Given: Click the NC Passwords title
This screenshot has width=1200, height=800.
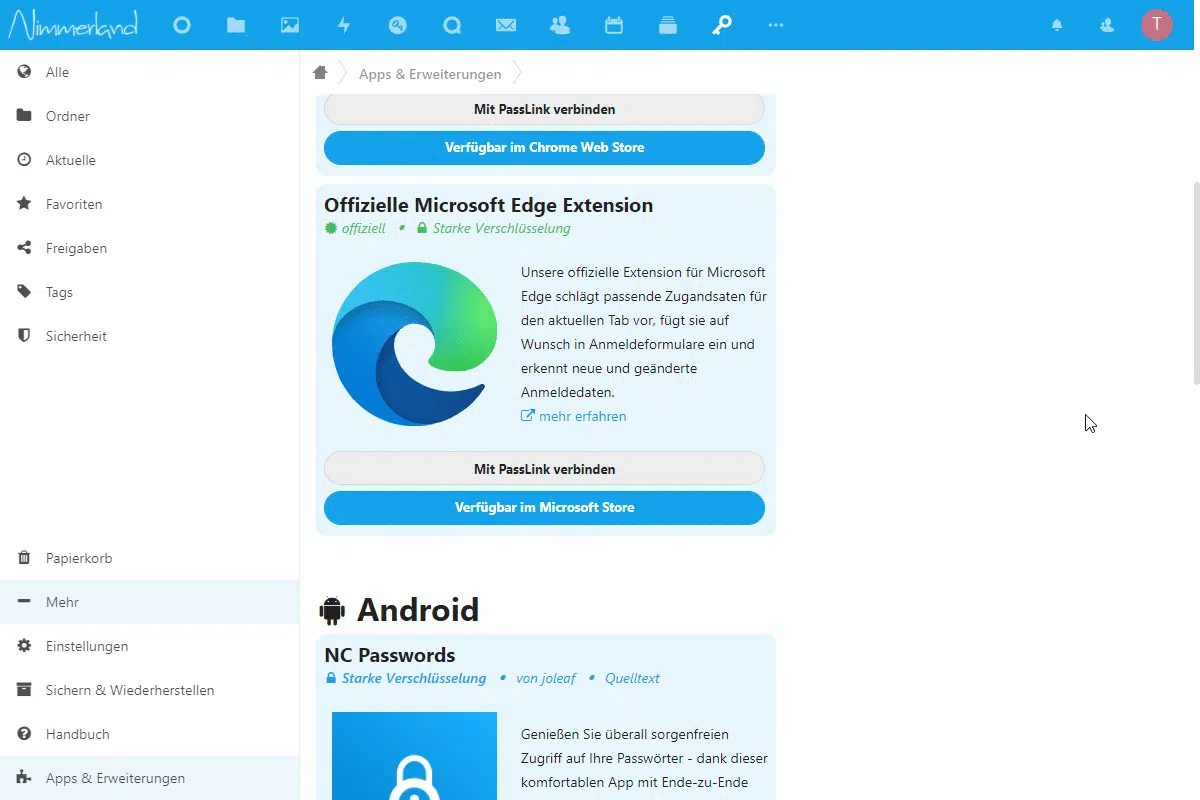Looking at the screenshot, I should click(x=390, y=655).
